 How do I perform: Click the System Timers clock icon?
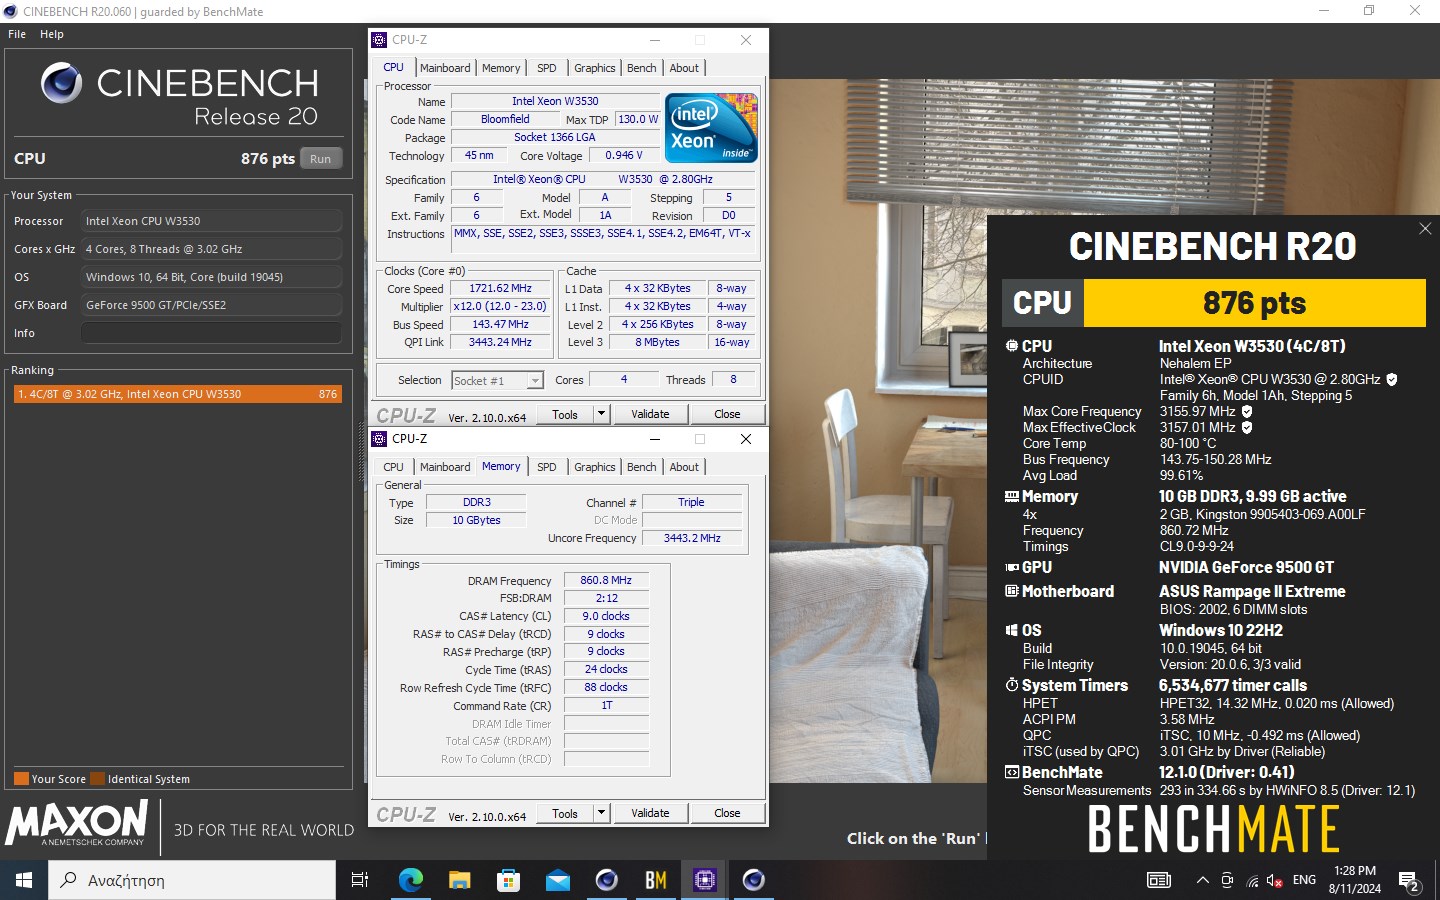[1011, 685]
